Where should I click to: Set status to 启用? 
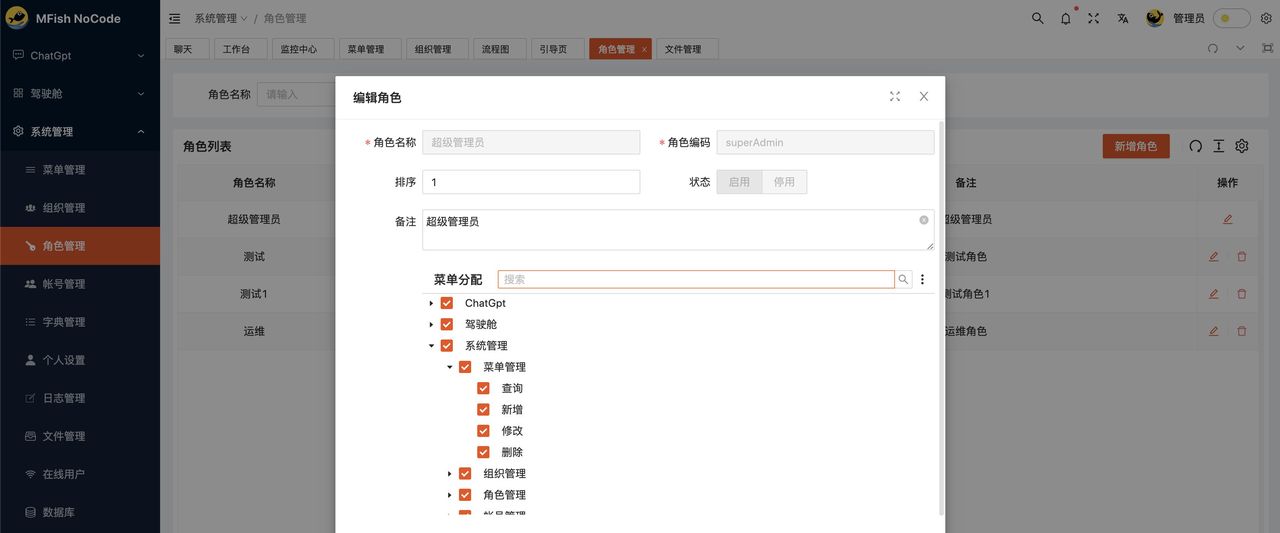739,182
